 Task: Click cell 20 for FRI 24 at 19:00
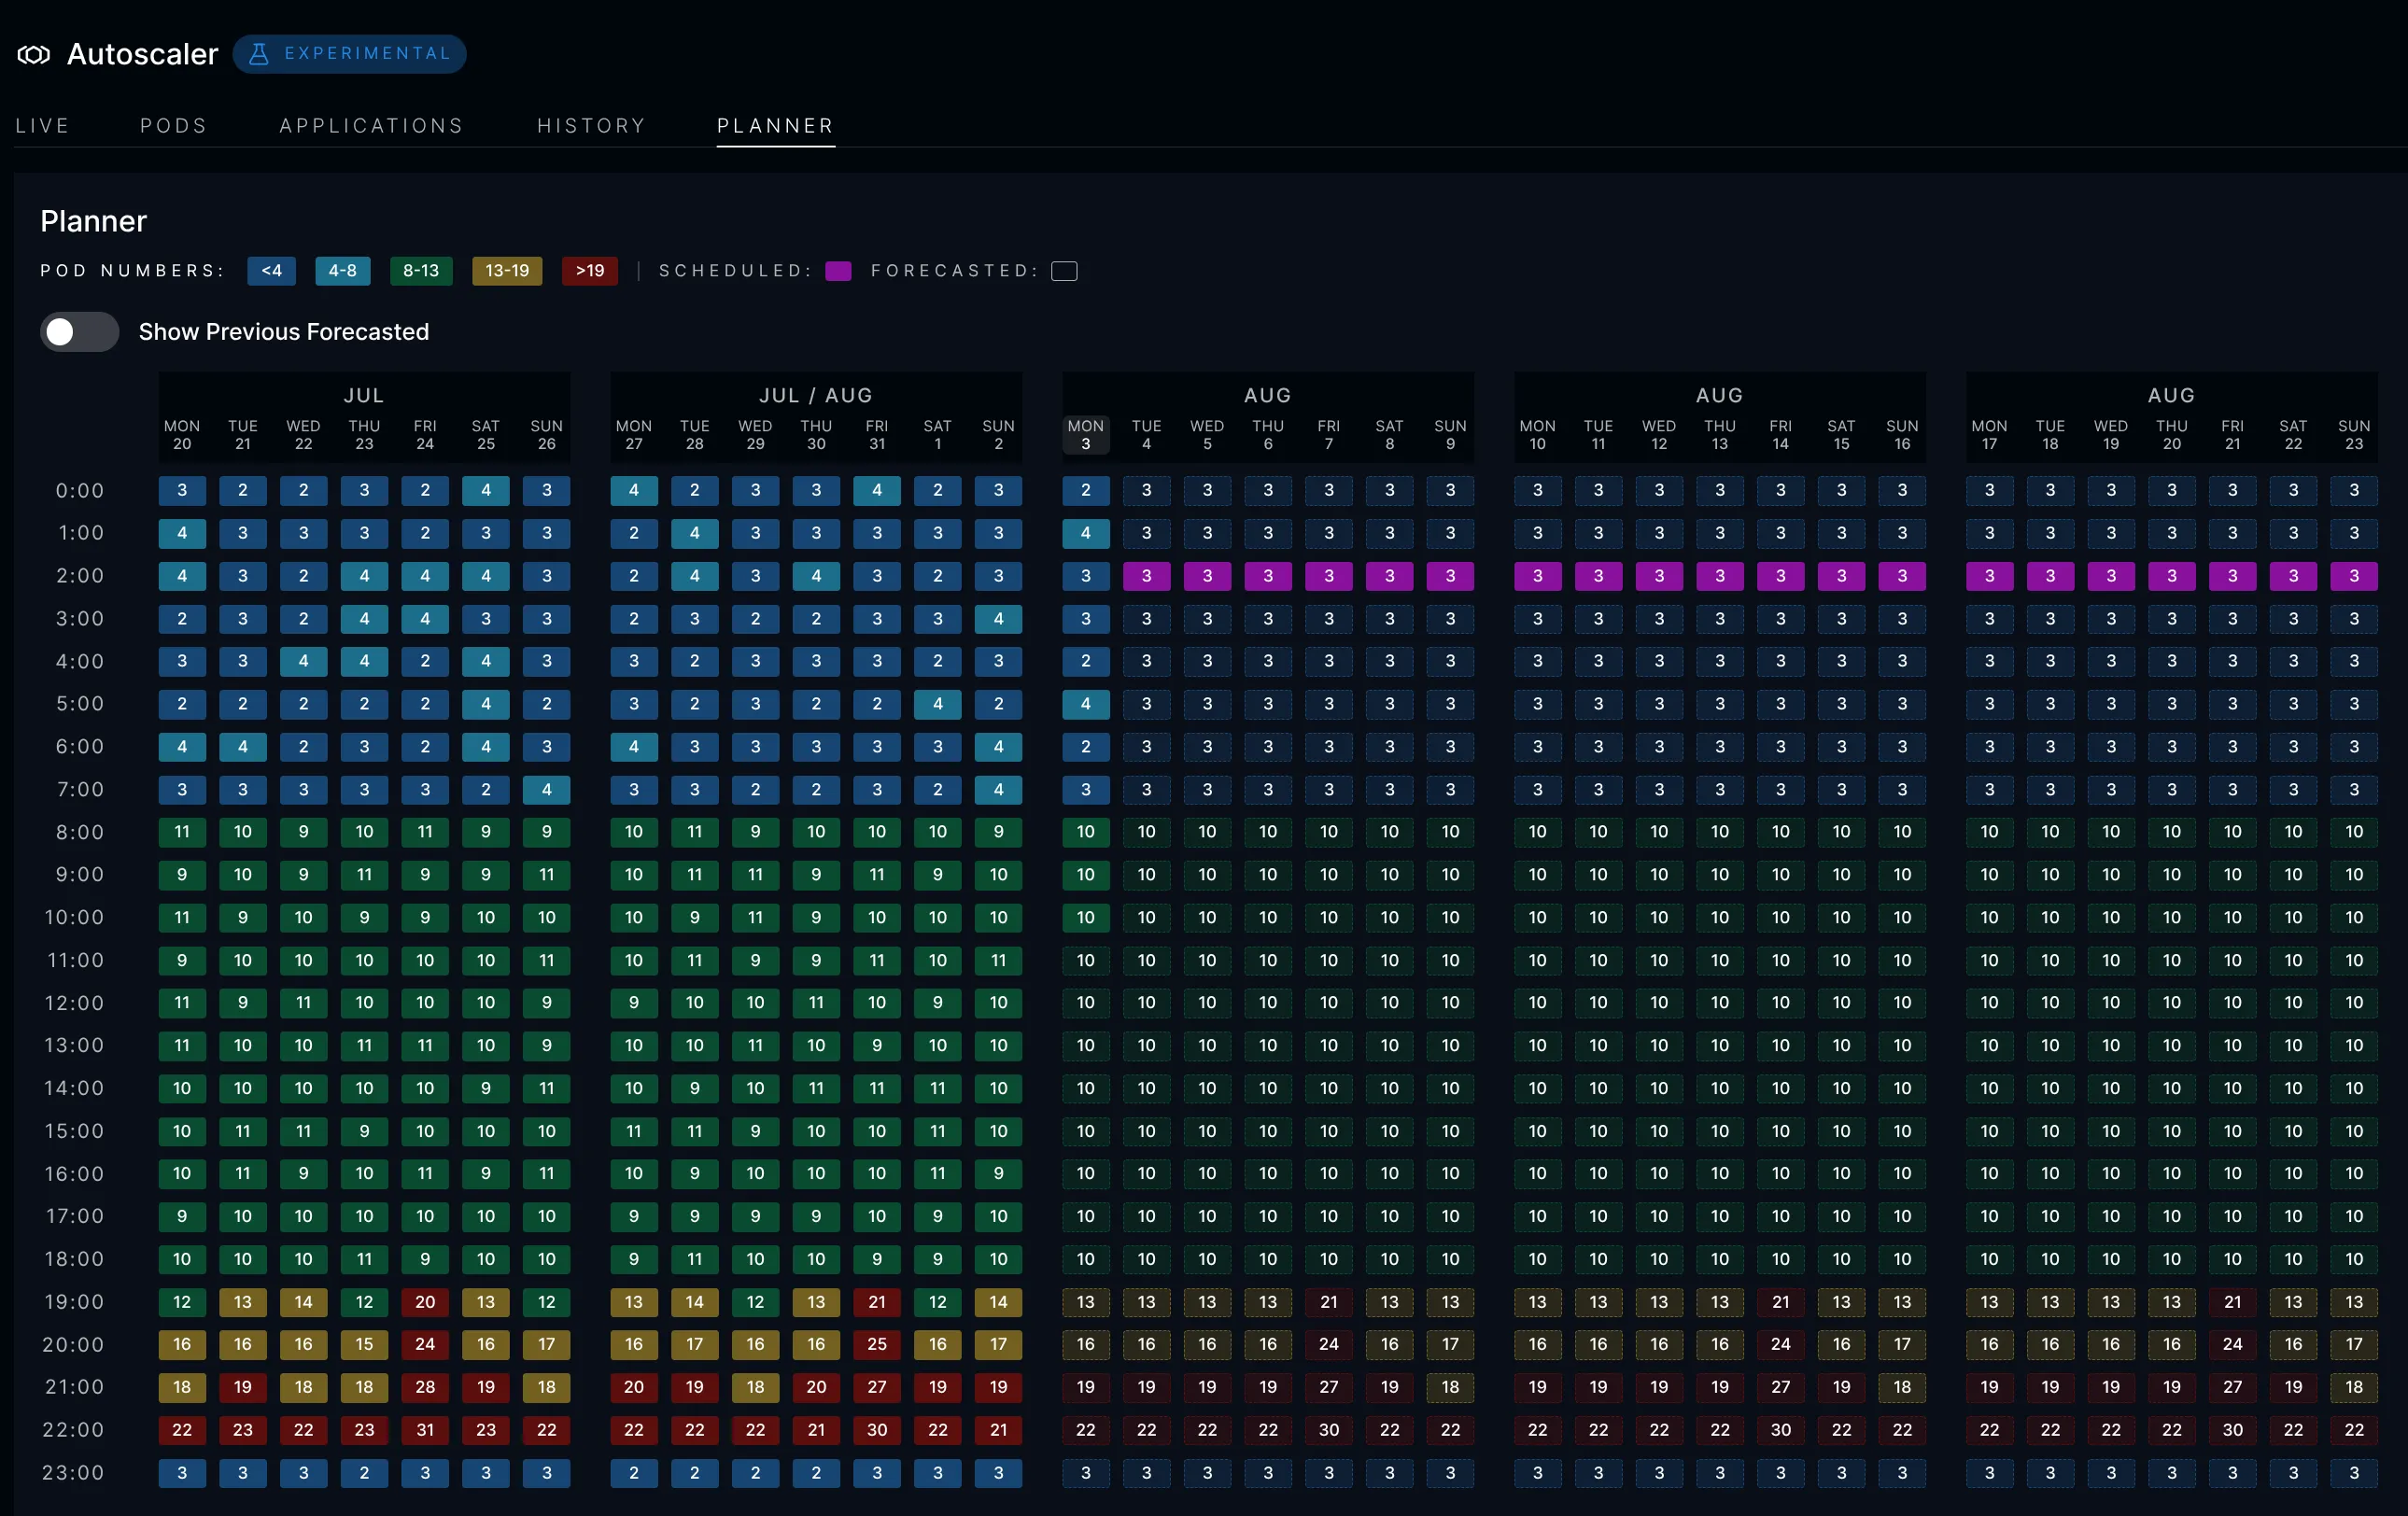click(x=425, y=1302)
